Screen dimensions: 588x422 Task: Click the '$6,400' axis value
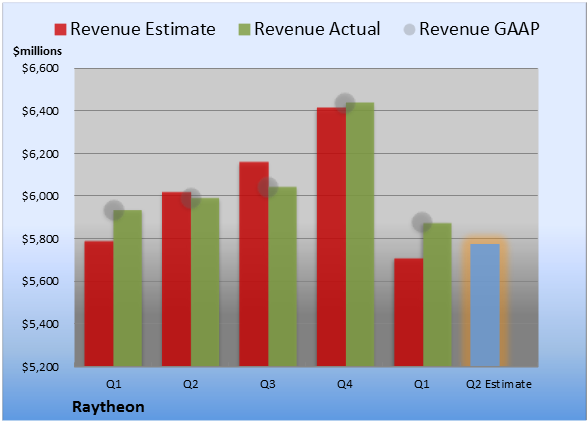click(x=40, y=111)
